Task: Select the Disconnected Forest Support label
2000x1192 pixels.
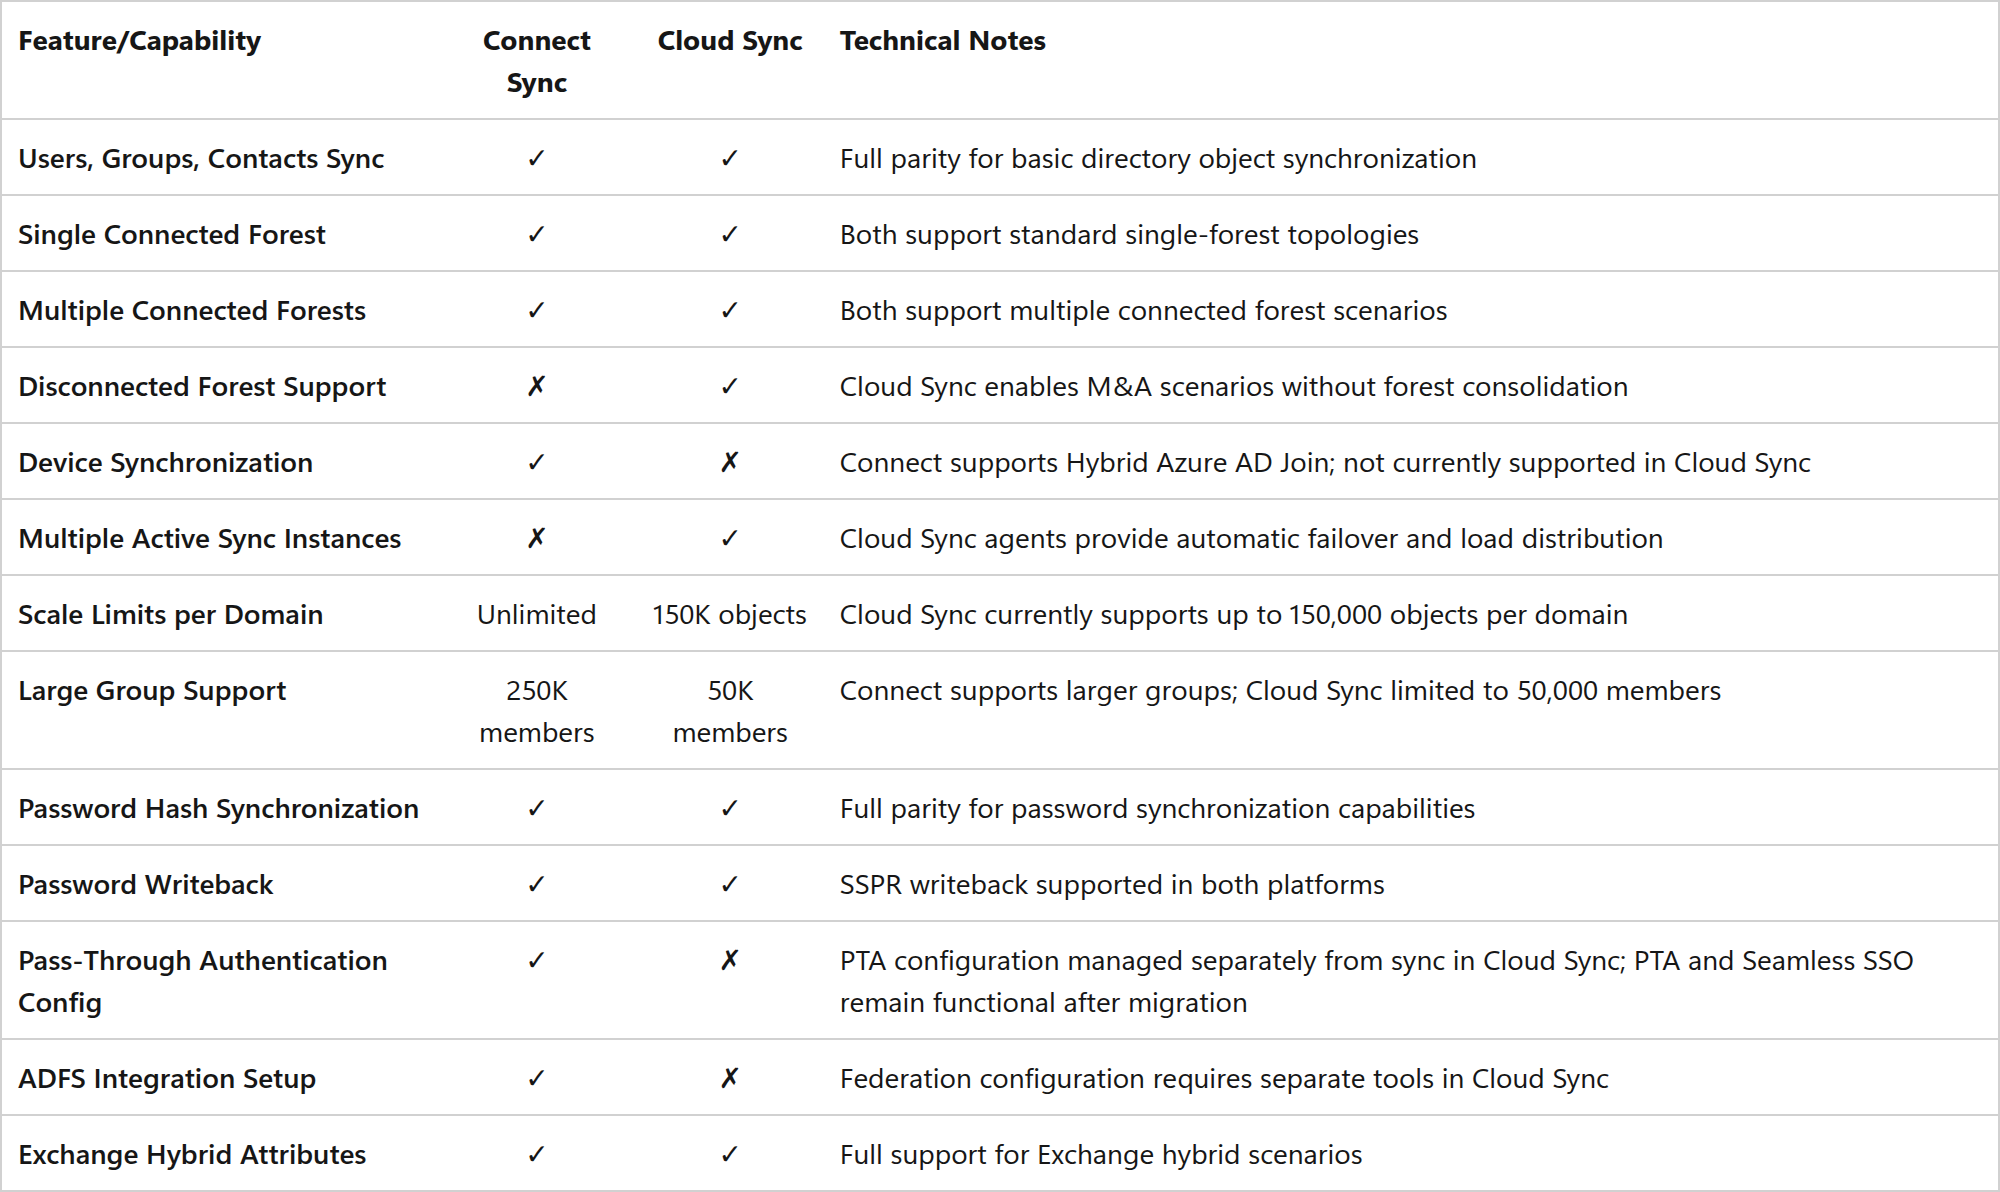Action: click(202, 387)
